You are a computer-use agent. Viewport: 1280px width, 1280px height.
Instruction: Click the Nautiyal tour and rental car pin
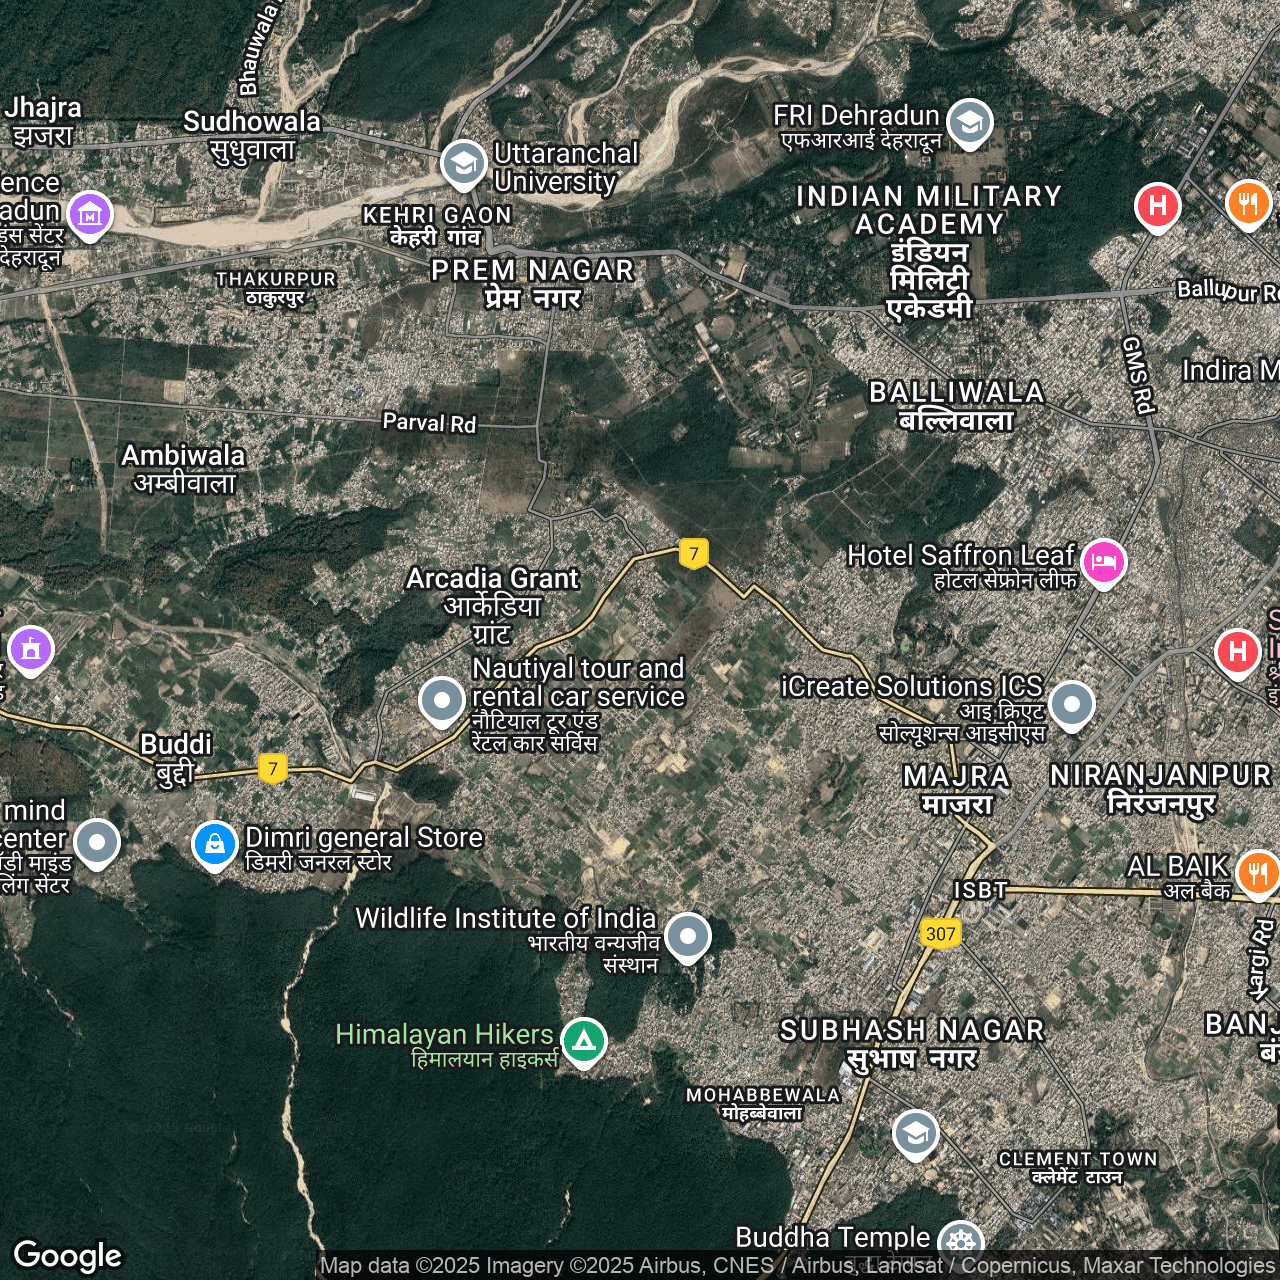click(x=441, y=700)
